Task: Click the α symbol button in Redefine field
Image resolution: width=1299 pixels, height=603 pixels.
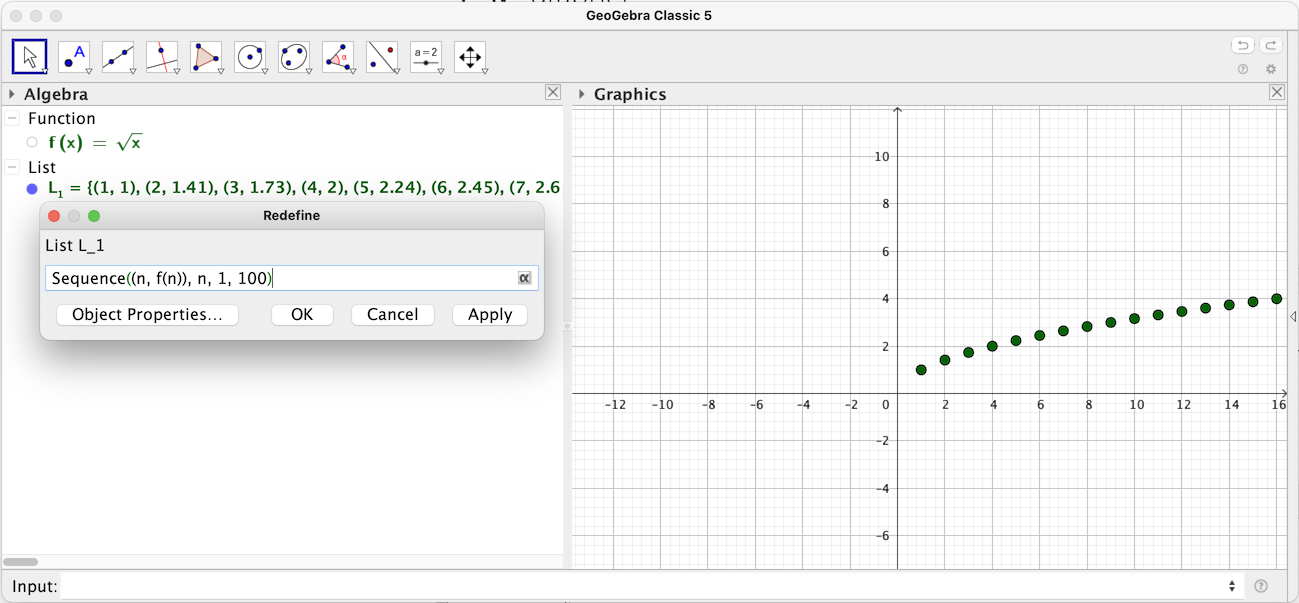Action: tap(524, 278)
